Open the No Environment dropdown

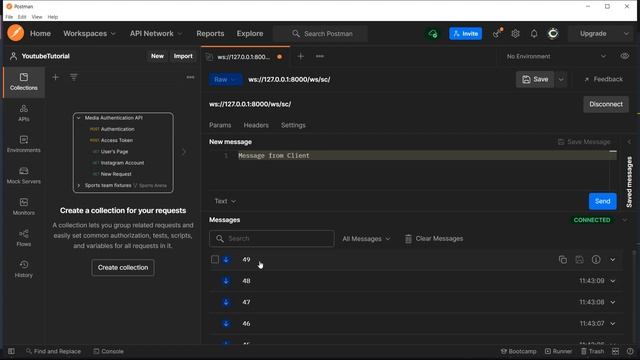pyautogui.click(x=556, y=56)
